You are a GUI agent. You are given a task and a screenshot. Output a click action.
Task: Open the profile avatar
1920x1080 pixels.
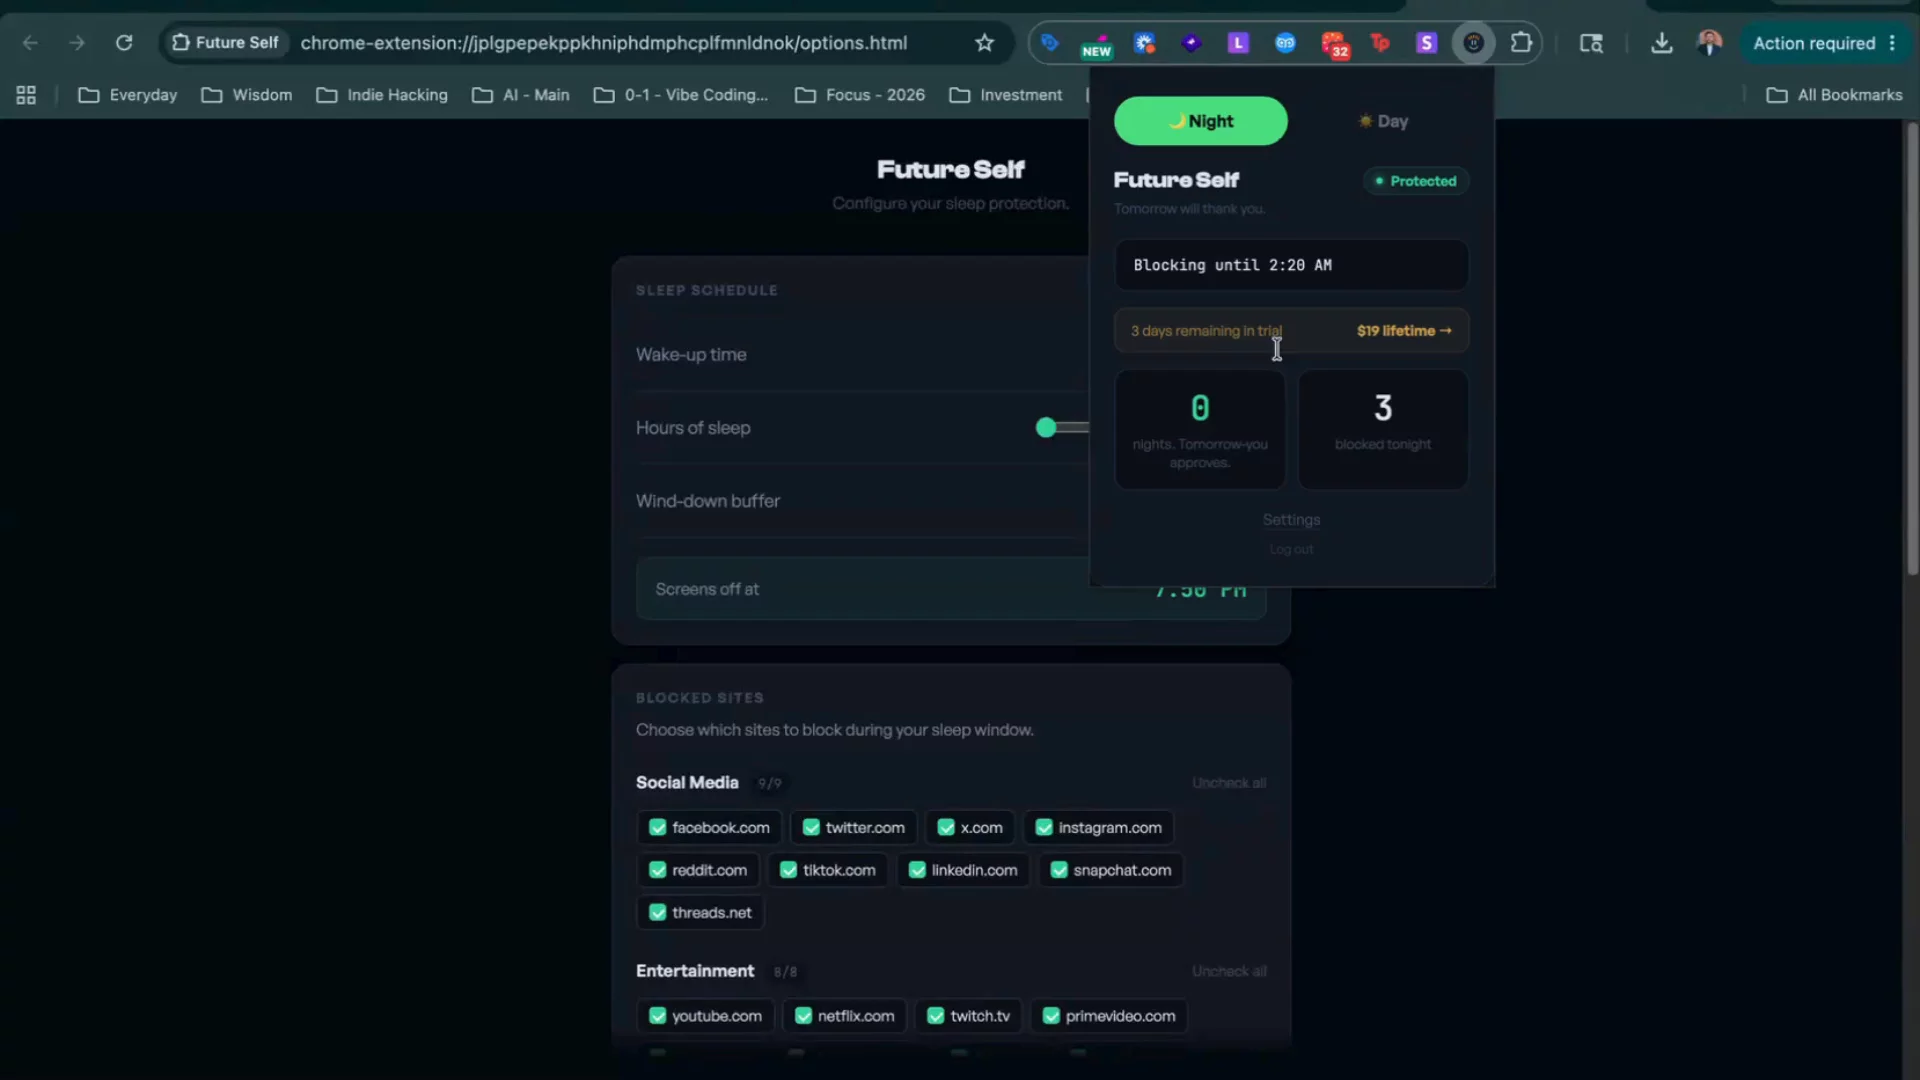pos(1710,43)
